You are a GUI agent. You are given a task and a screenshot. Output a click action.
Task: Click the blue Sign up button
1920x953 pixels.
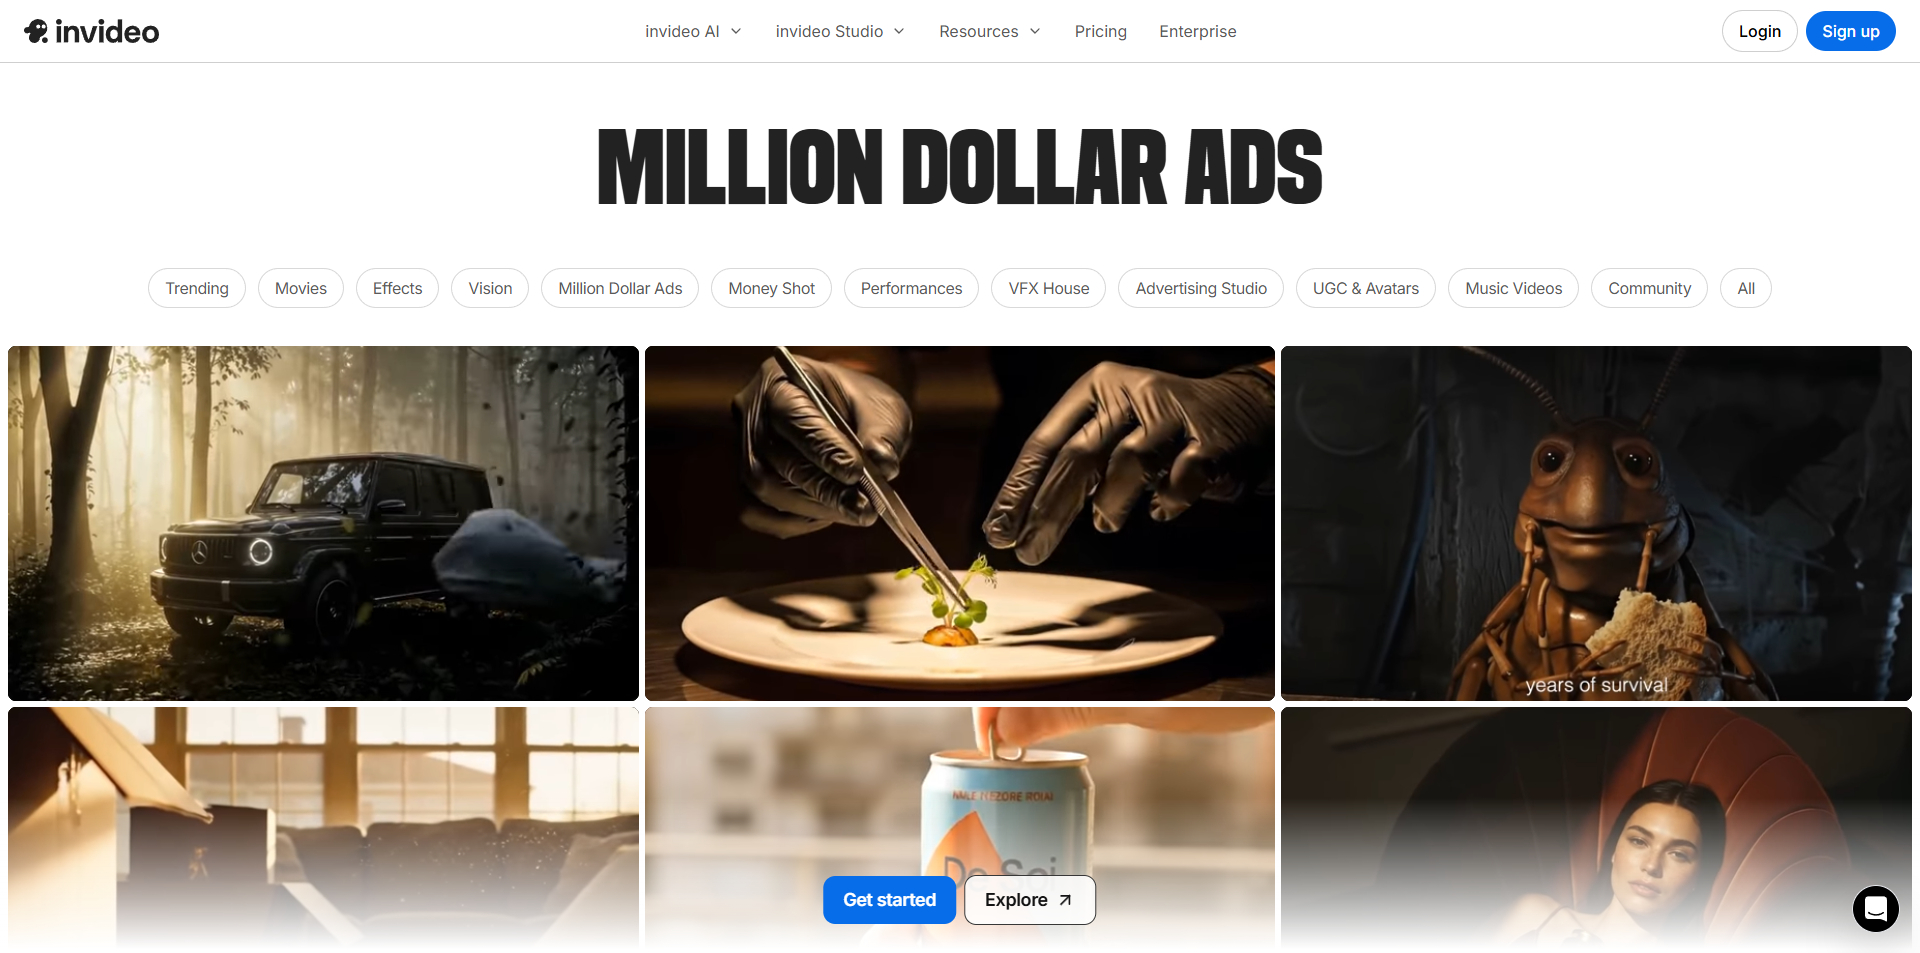1850,31
